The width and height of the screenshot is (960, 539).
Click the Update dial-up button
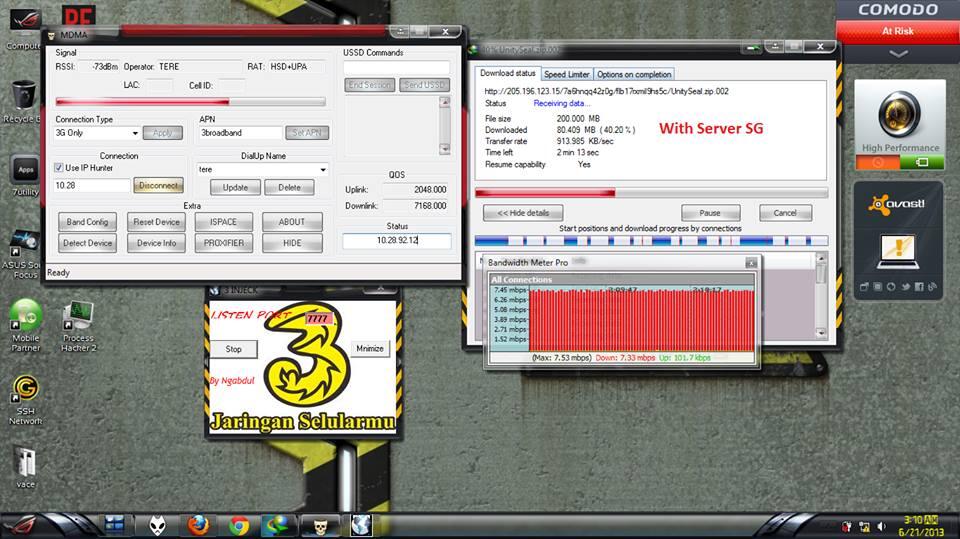point(235,187)
